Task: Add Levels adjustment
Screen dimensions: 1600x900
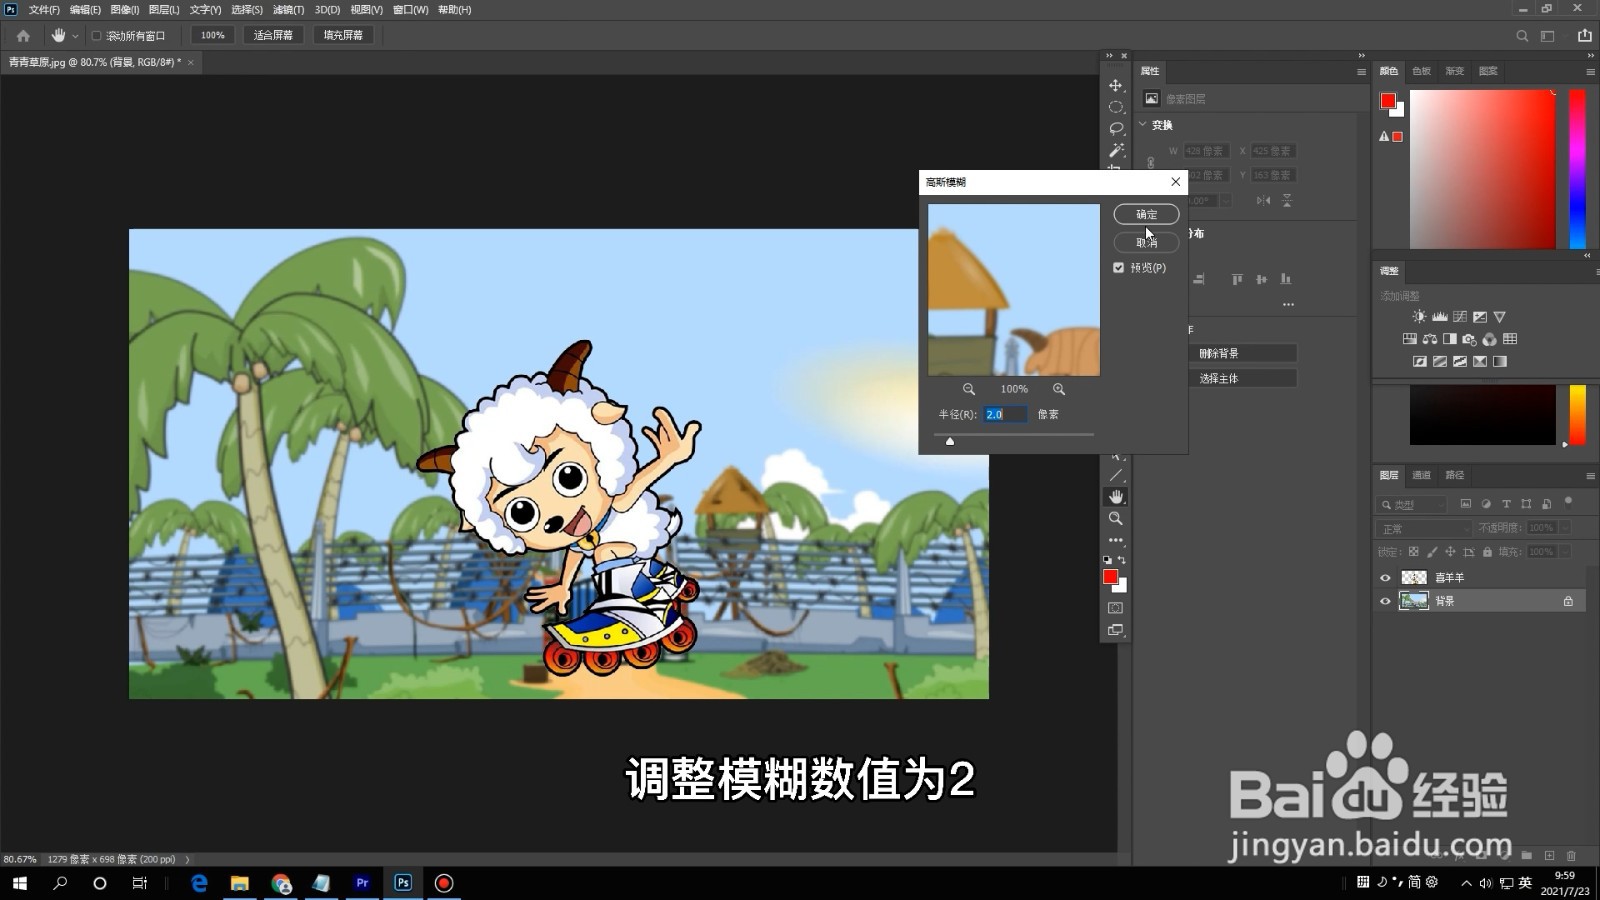Action: point(1440,317)
